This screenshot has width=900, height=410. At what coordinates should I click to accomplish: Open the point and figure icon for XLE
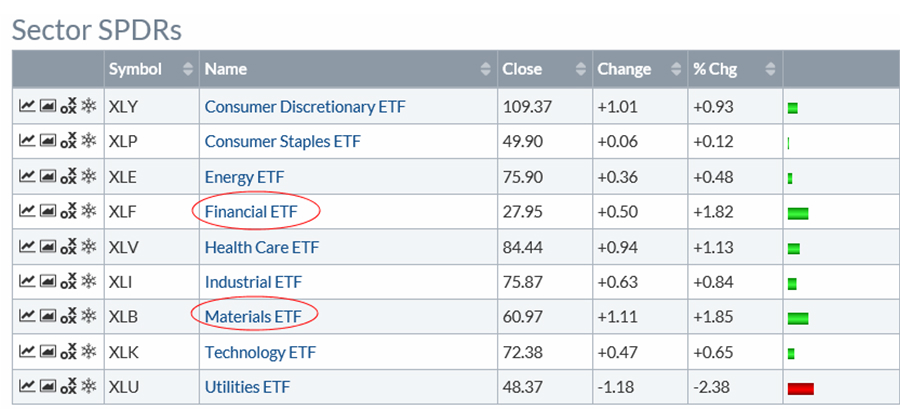(x=68, y=177)
